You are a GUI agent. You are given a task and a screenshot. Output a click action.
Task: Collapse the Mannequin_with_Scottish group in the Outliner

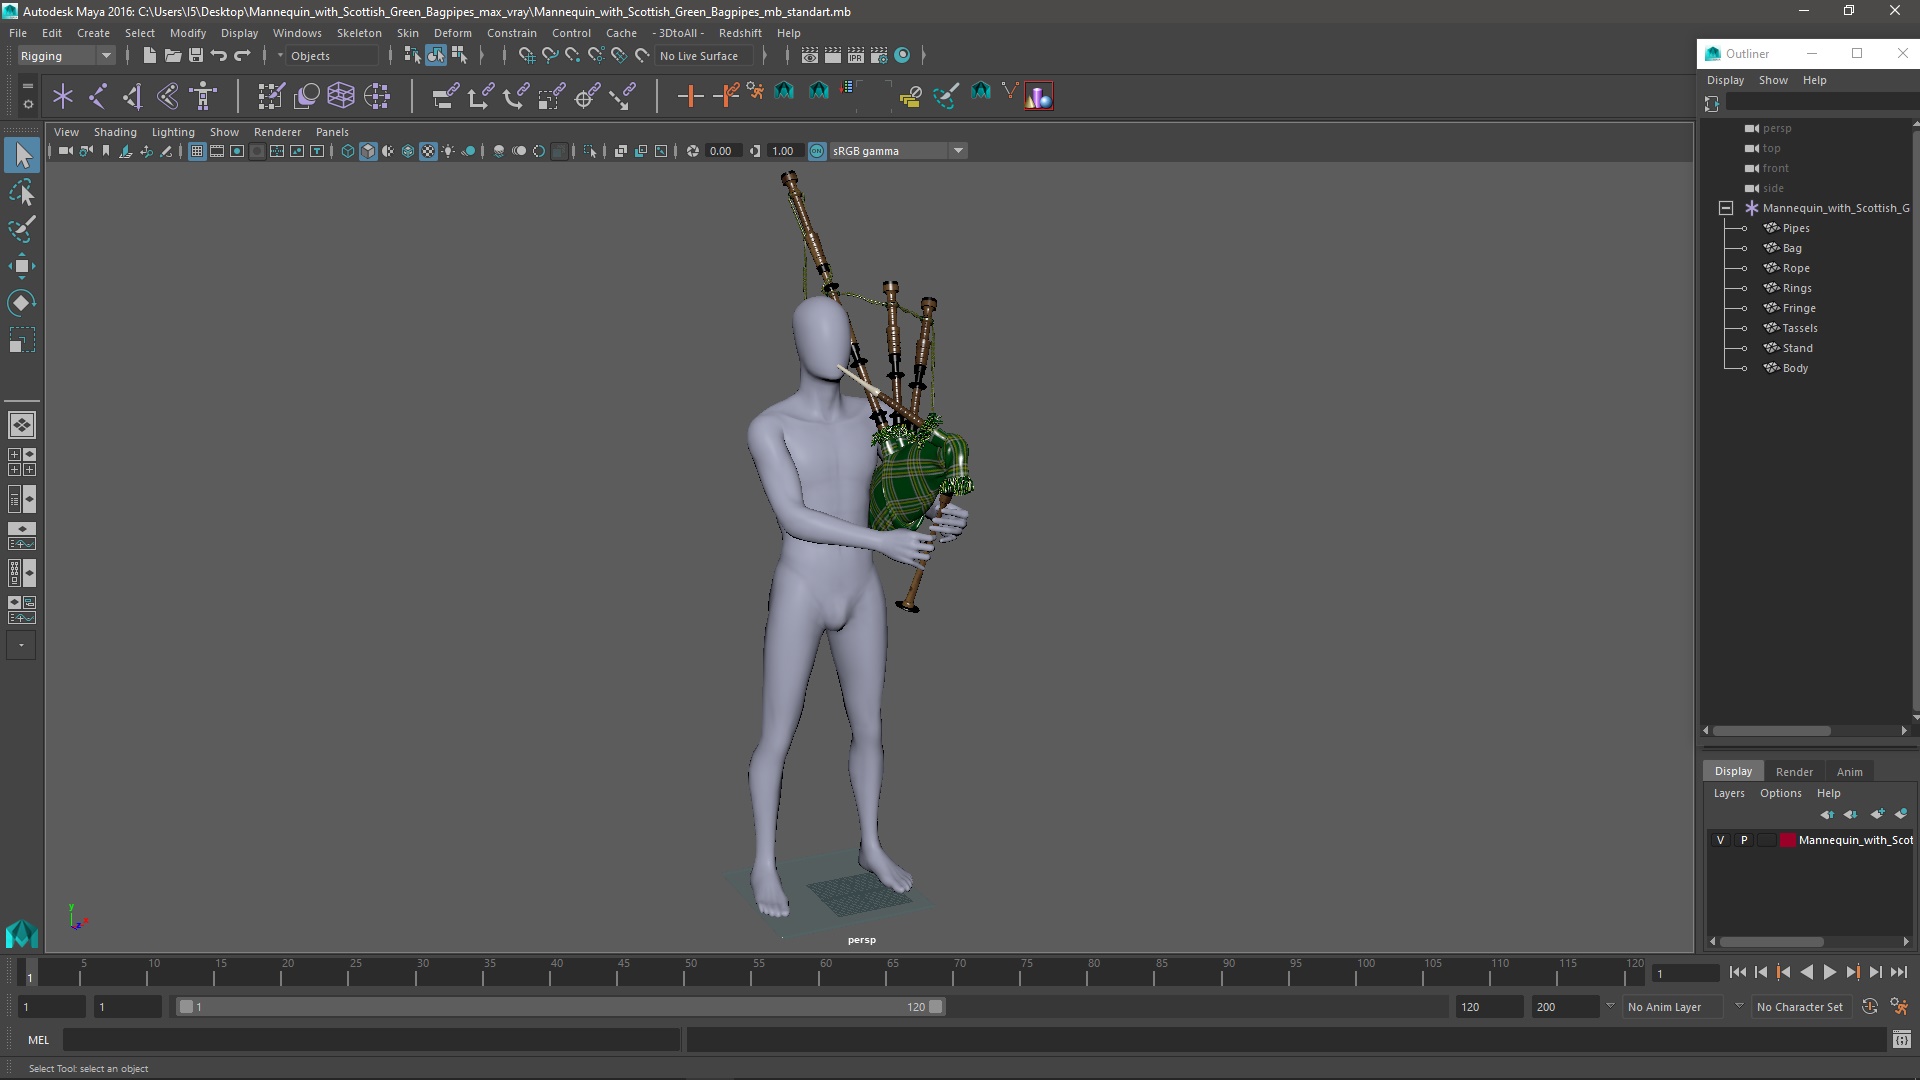click(x=1726, y=208)
